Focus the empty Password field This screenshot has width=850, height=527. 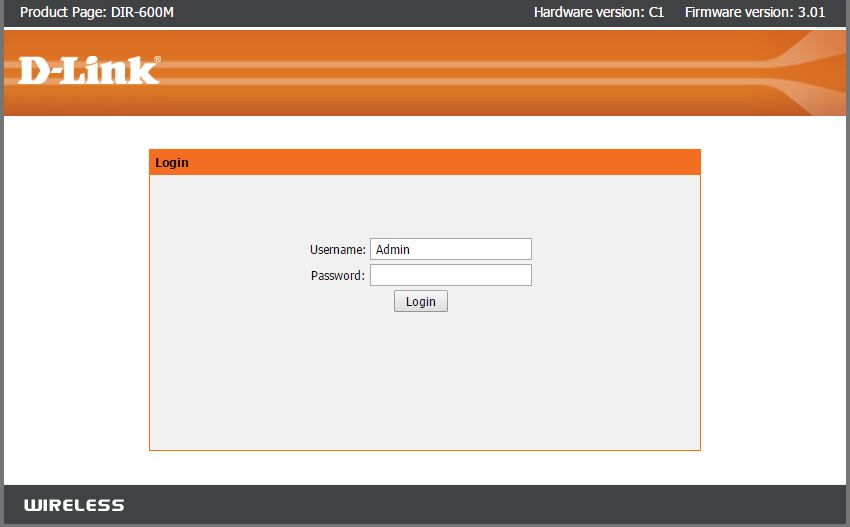point(450,275)
